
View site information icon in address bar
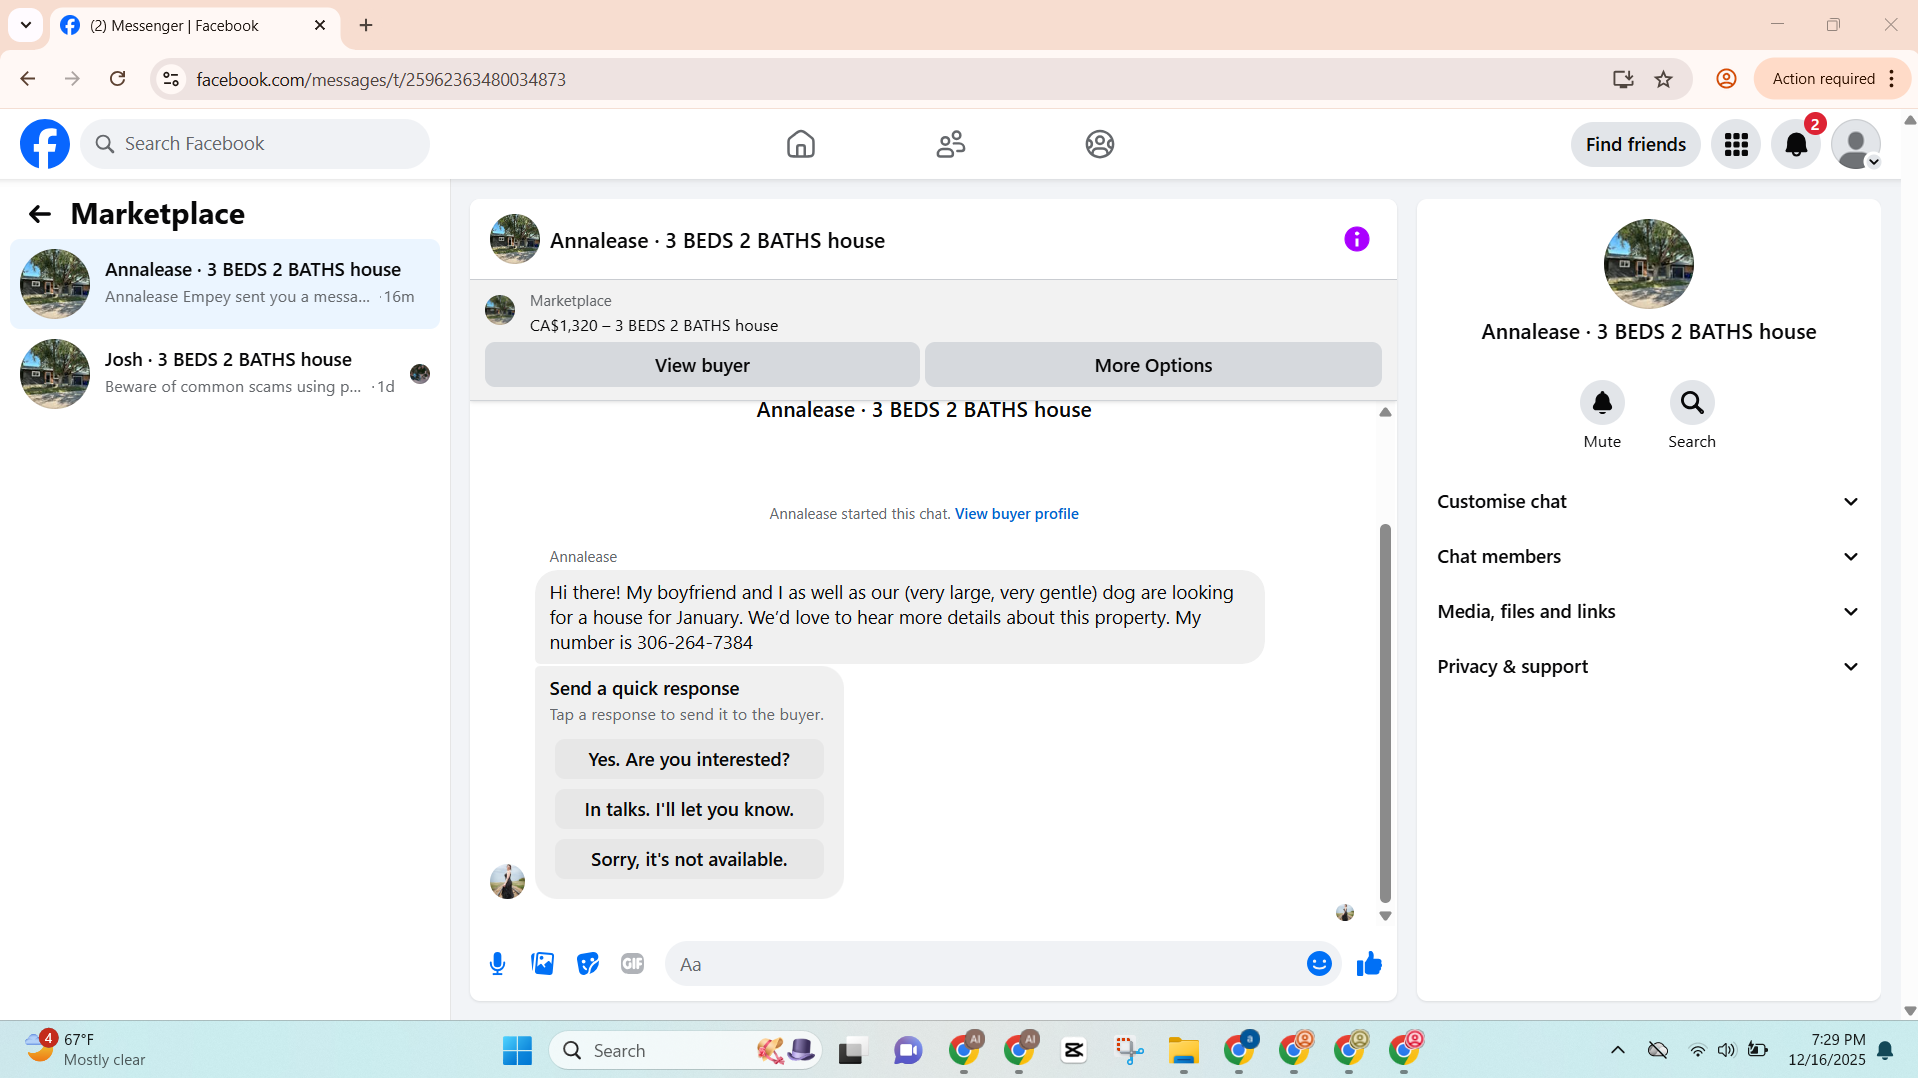(x=172, y=79)
